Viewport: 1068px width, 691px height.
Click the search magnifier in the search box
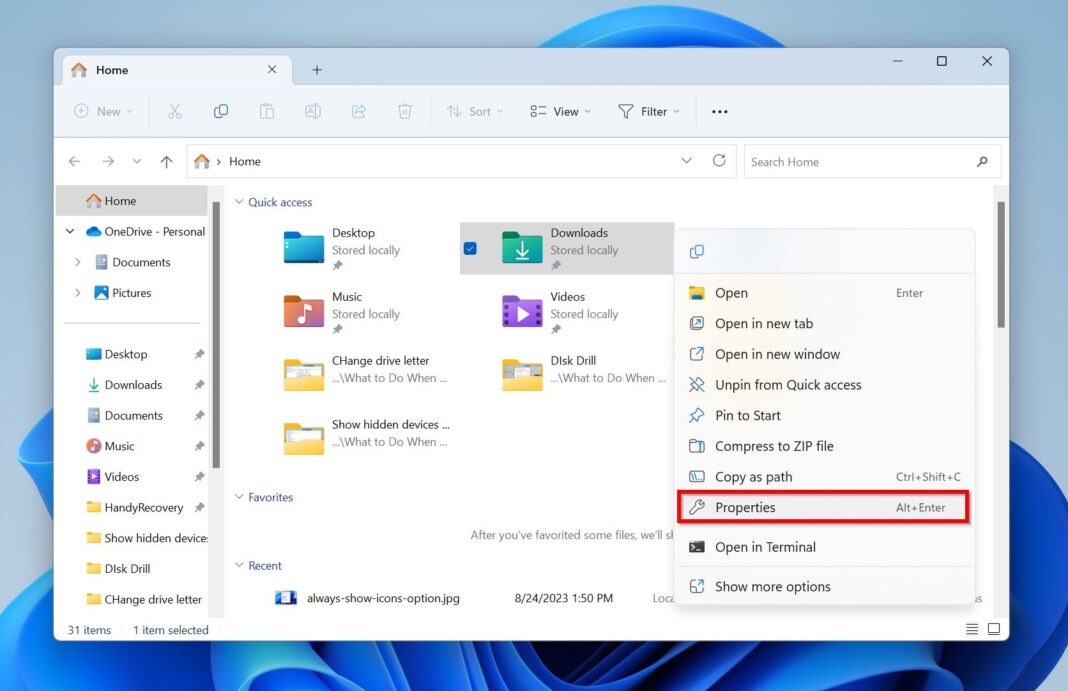point(981,161)
